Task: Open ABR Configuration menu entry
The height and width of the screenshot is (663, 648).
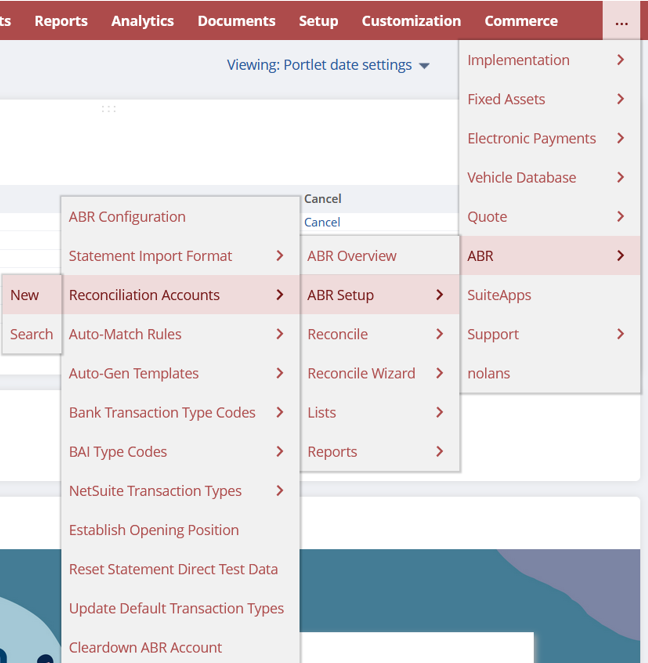Action: click(127, 217)
